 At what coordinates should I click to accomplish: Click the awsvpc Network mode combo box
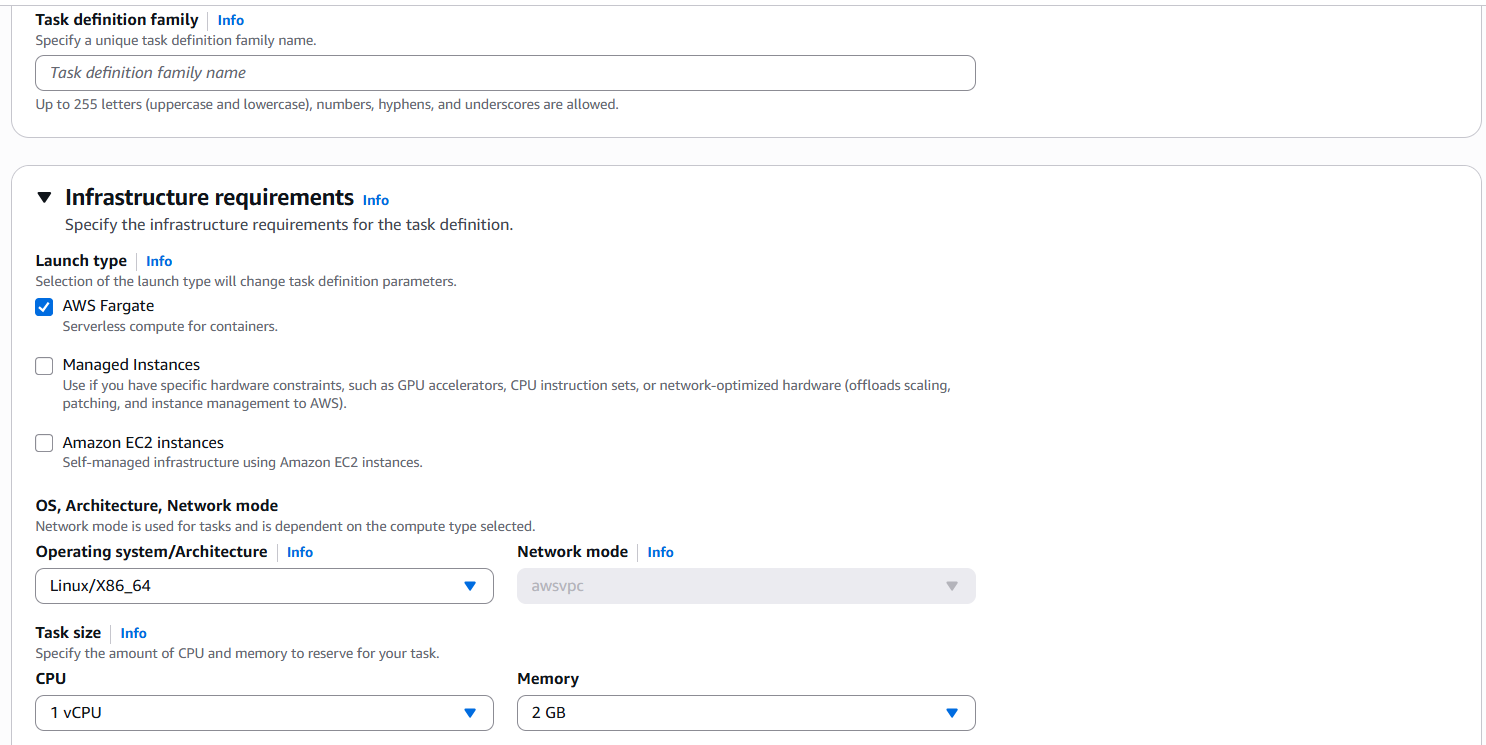(x=746, y=586)
